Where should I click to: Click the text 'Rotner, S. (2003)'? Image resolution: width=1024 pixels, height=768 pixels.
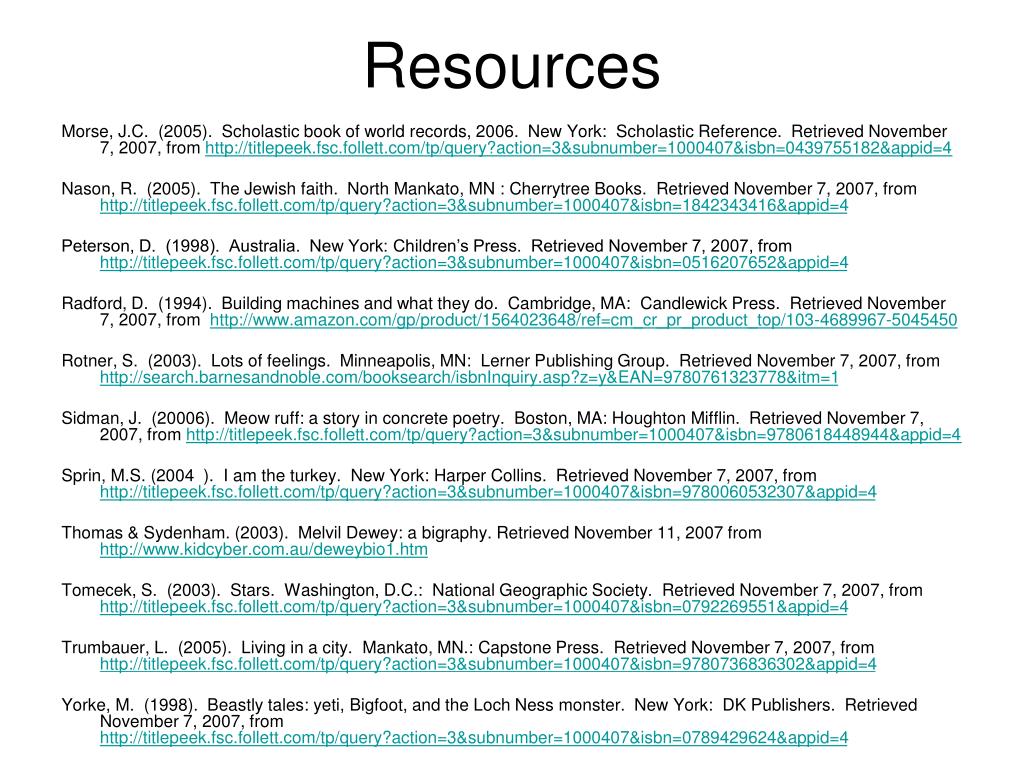[x=131, y=362]
